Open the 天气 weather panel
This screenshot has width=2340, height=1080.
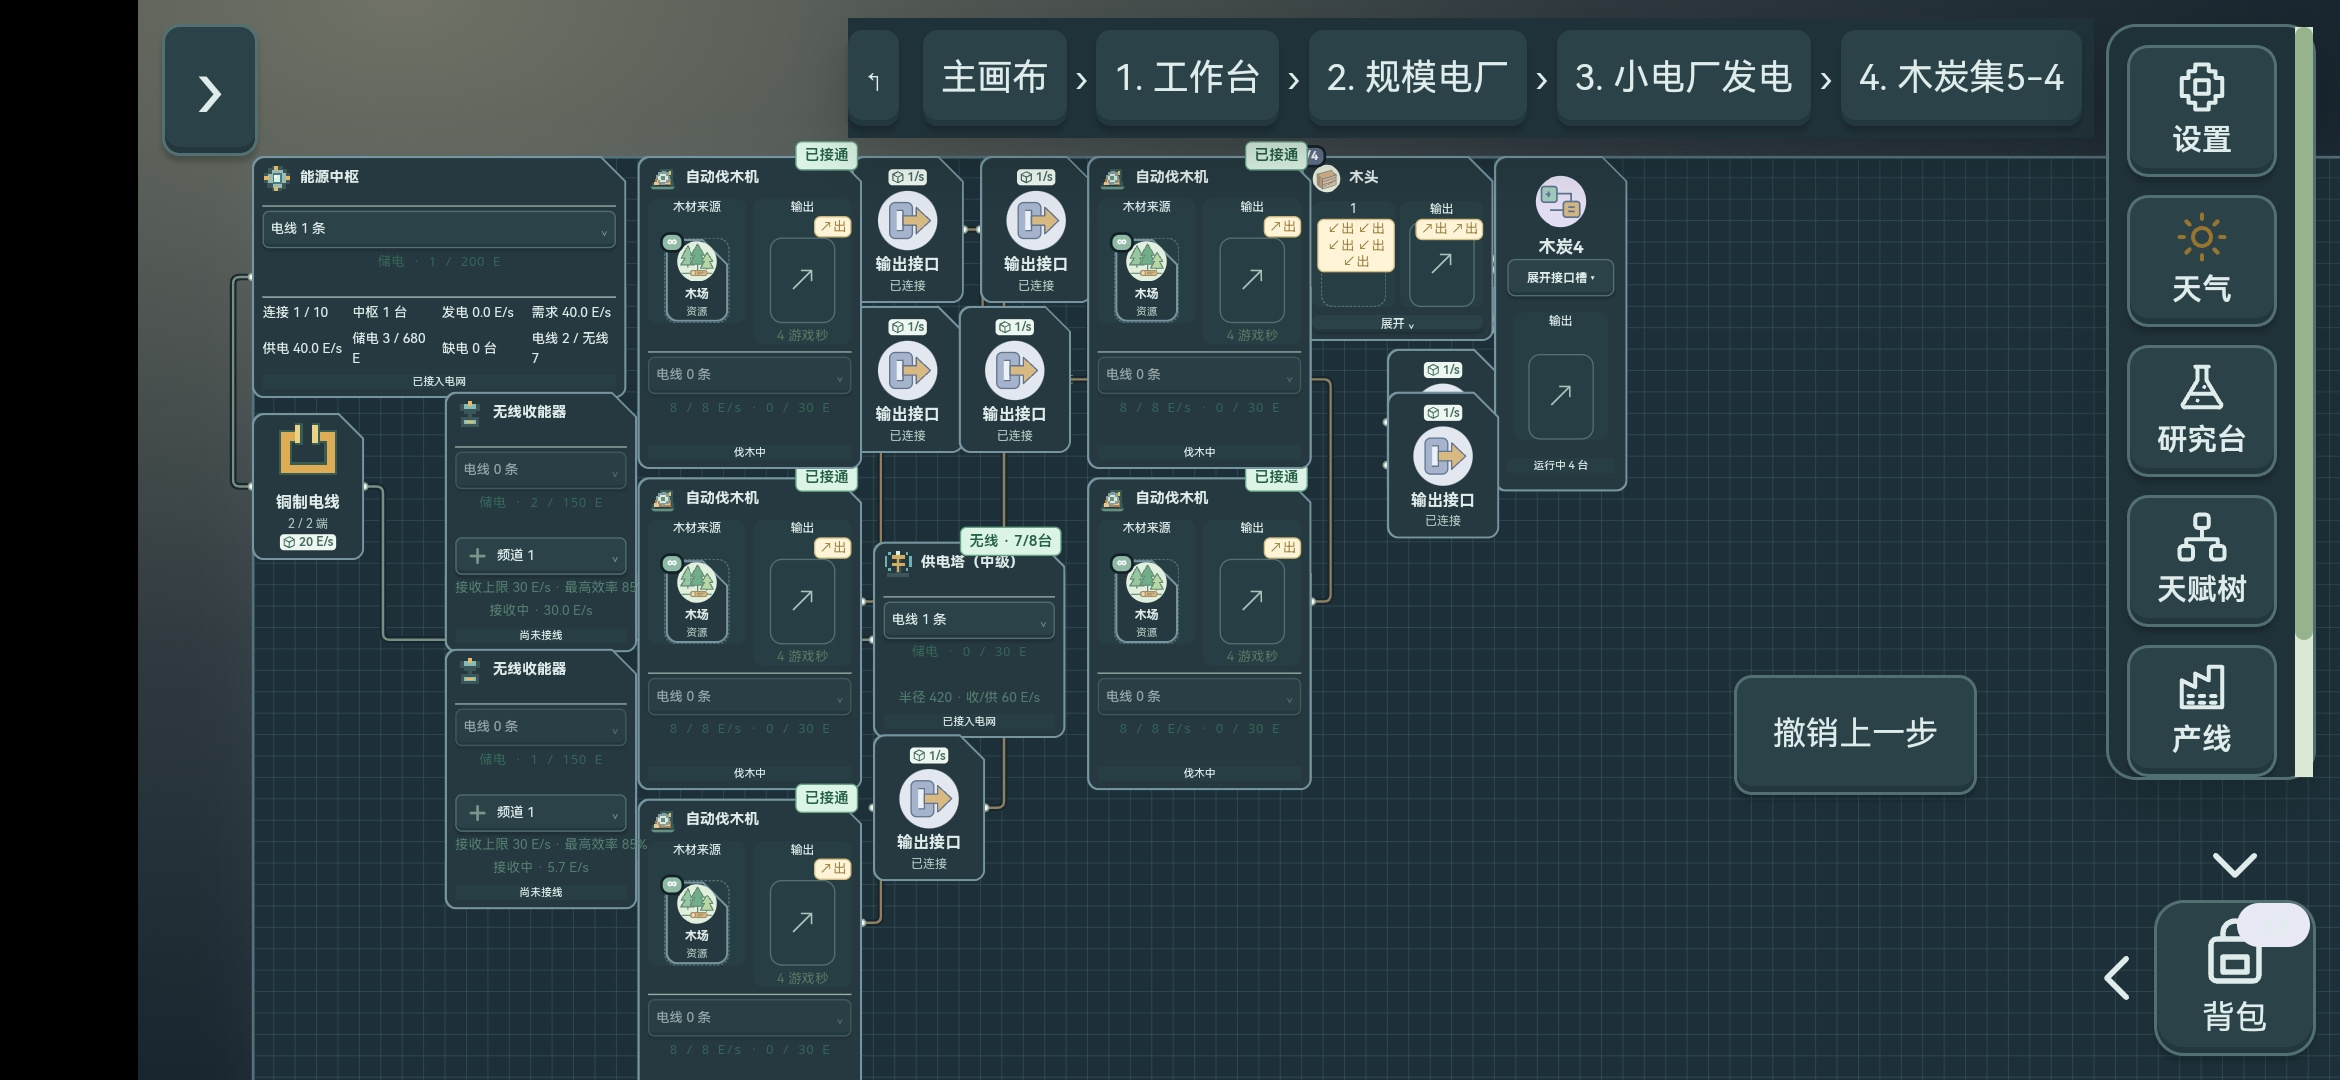point(2201,260)
